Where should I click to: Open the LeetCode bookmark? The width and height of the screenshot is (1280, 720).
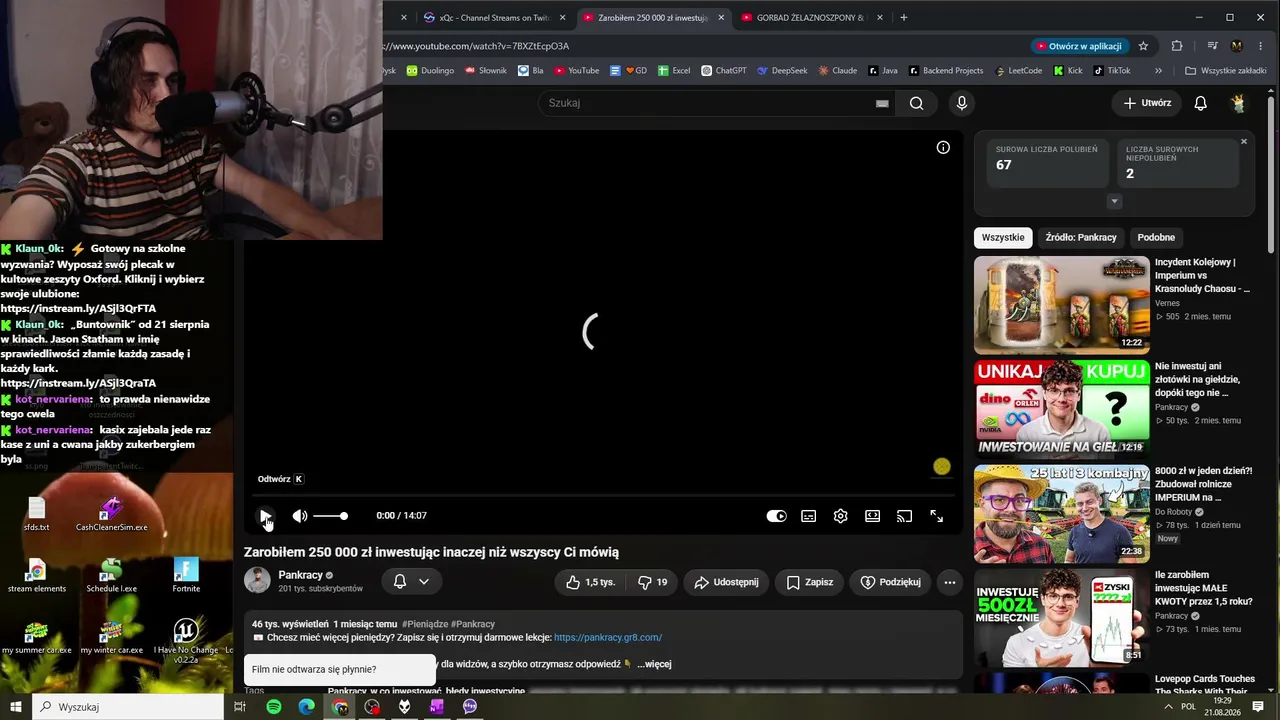coord(1018,71)
